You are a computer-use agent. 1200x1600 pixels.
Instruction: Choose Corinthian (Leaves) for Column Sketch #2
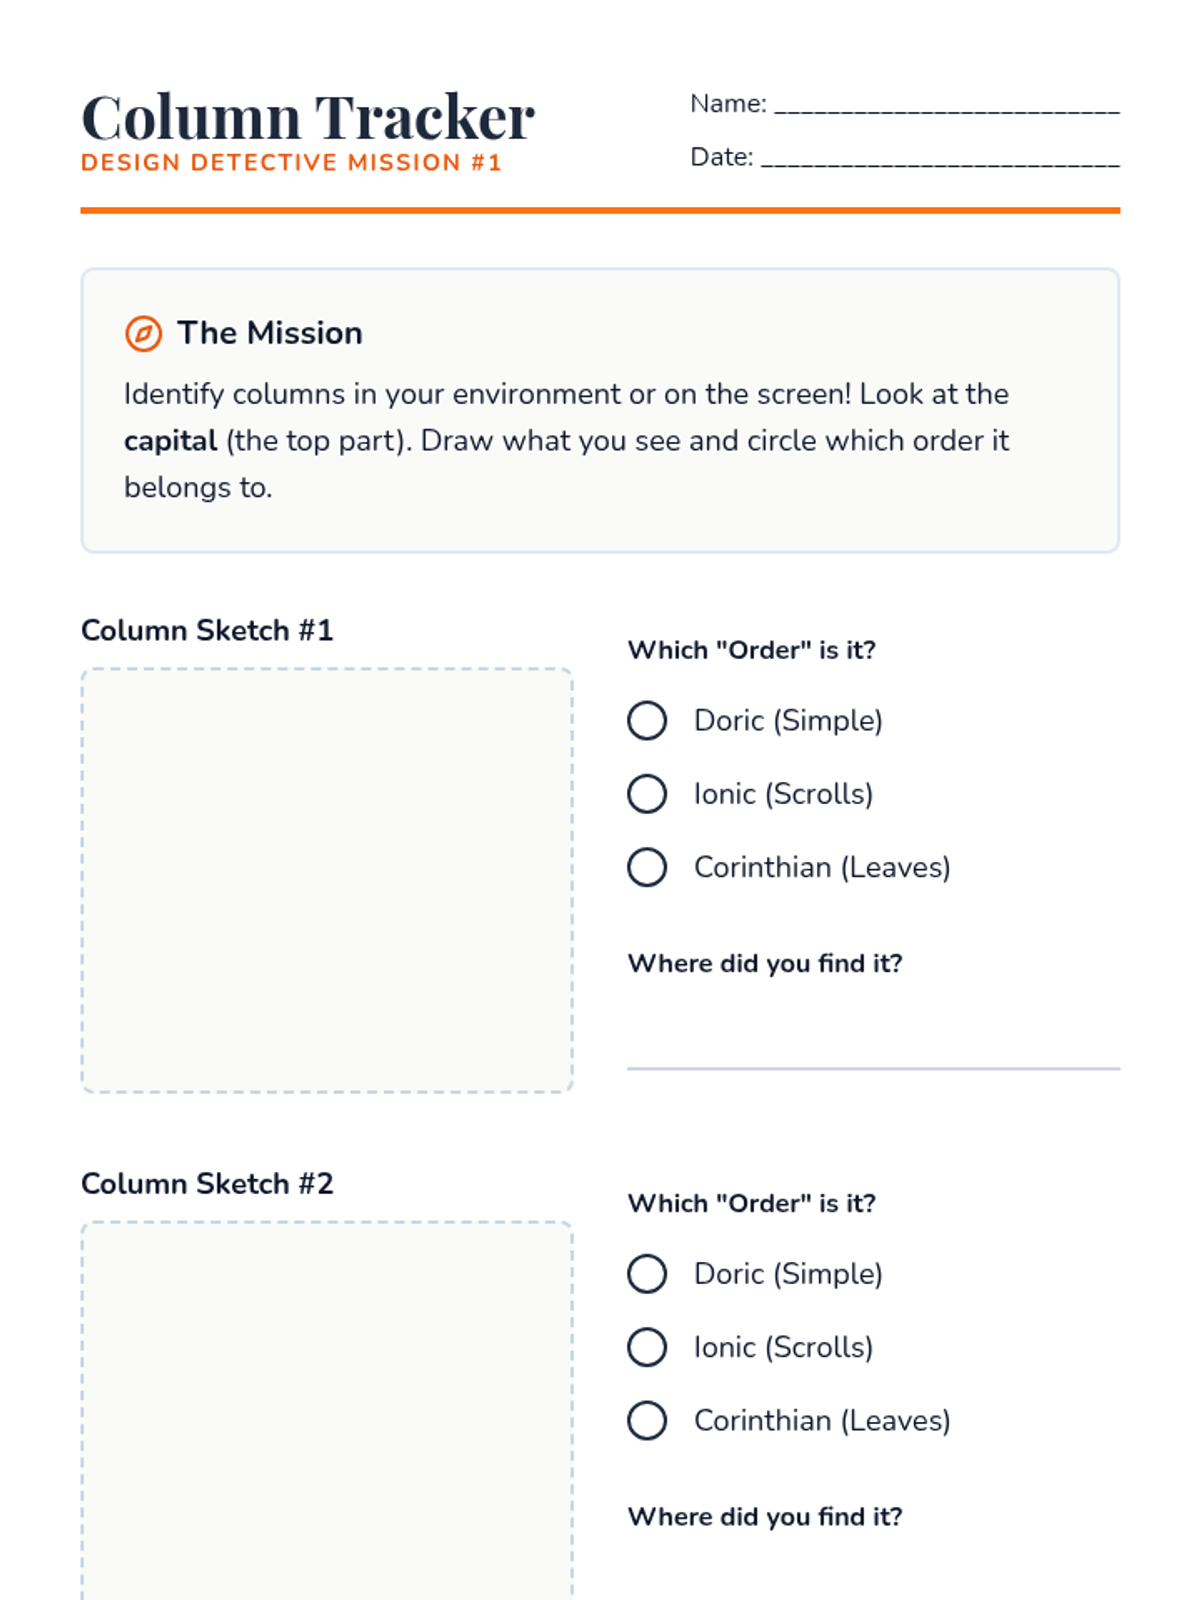647,1420
